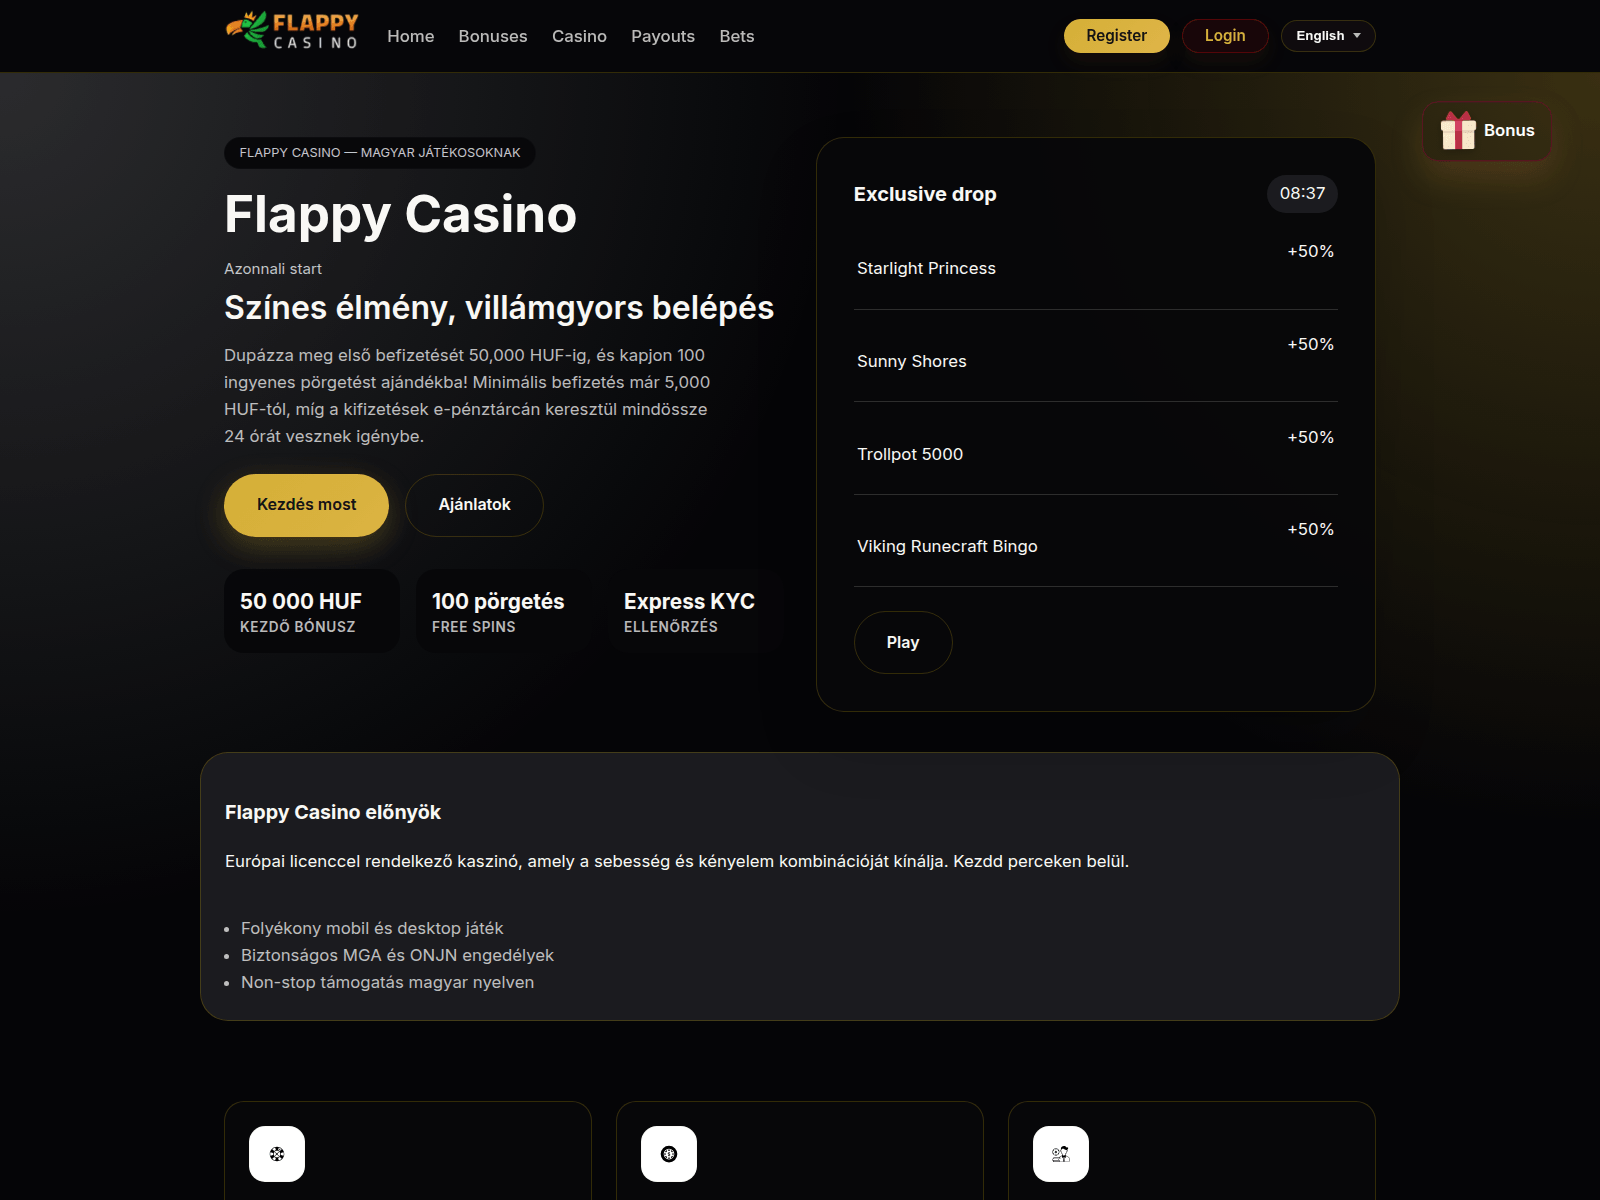Select the Casino nav item

(579, 36)
